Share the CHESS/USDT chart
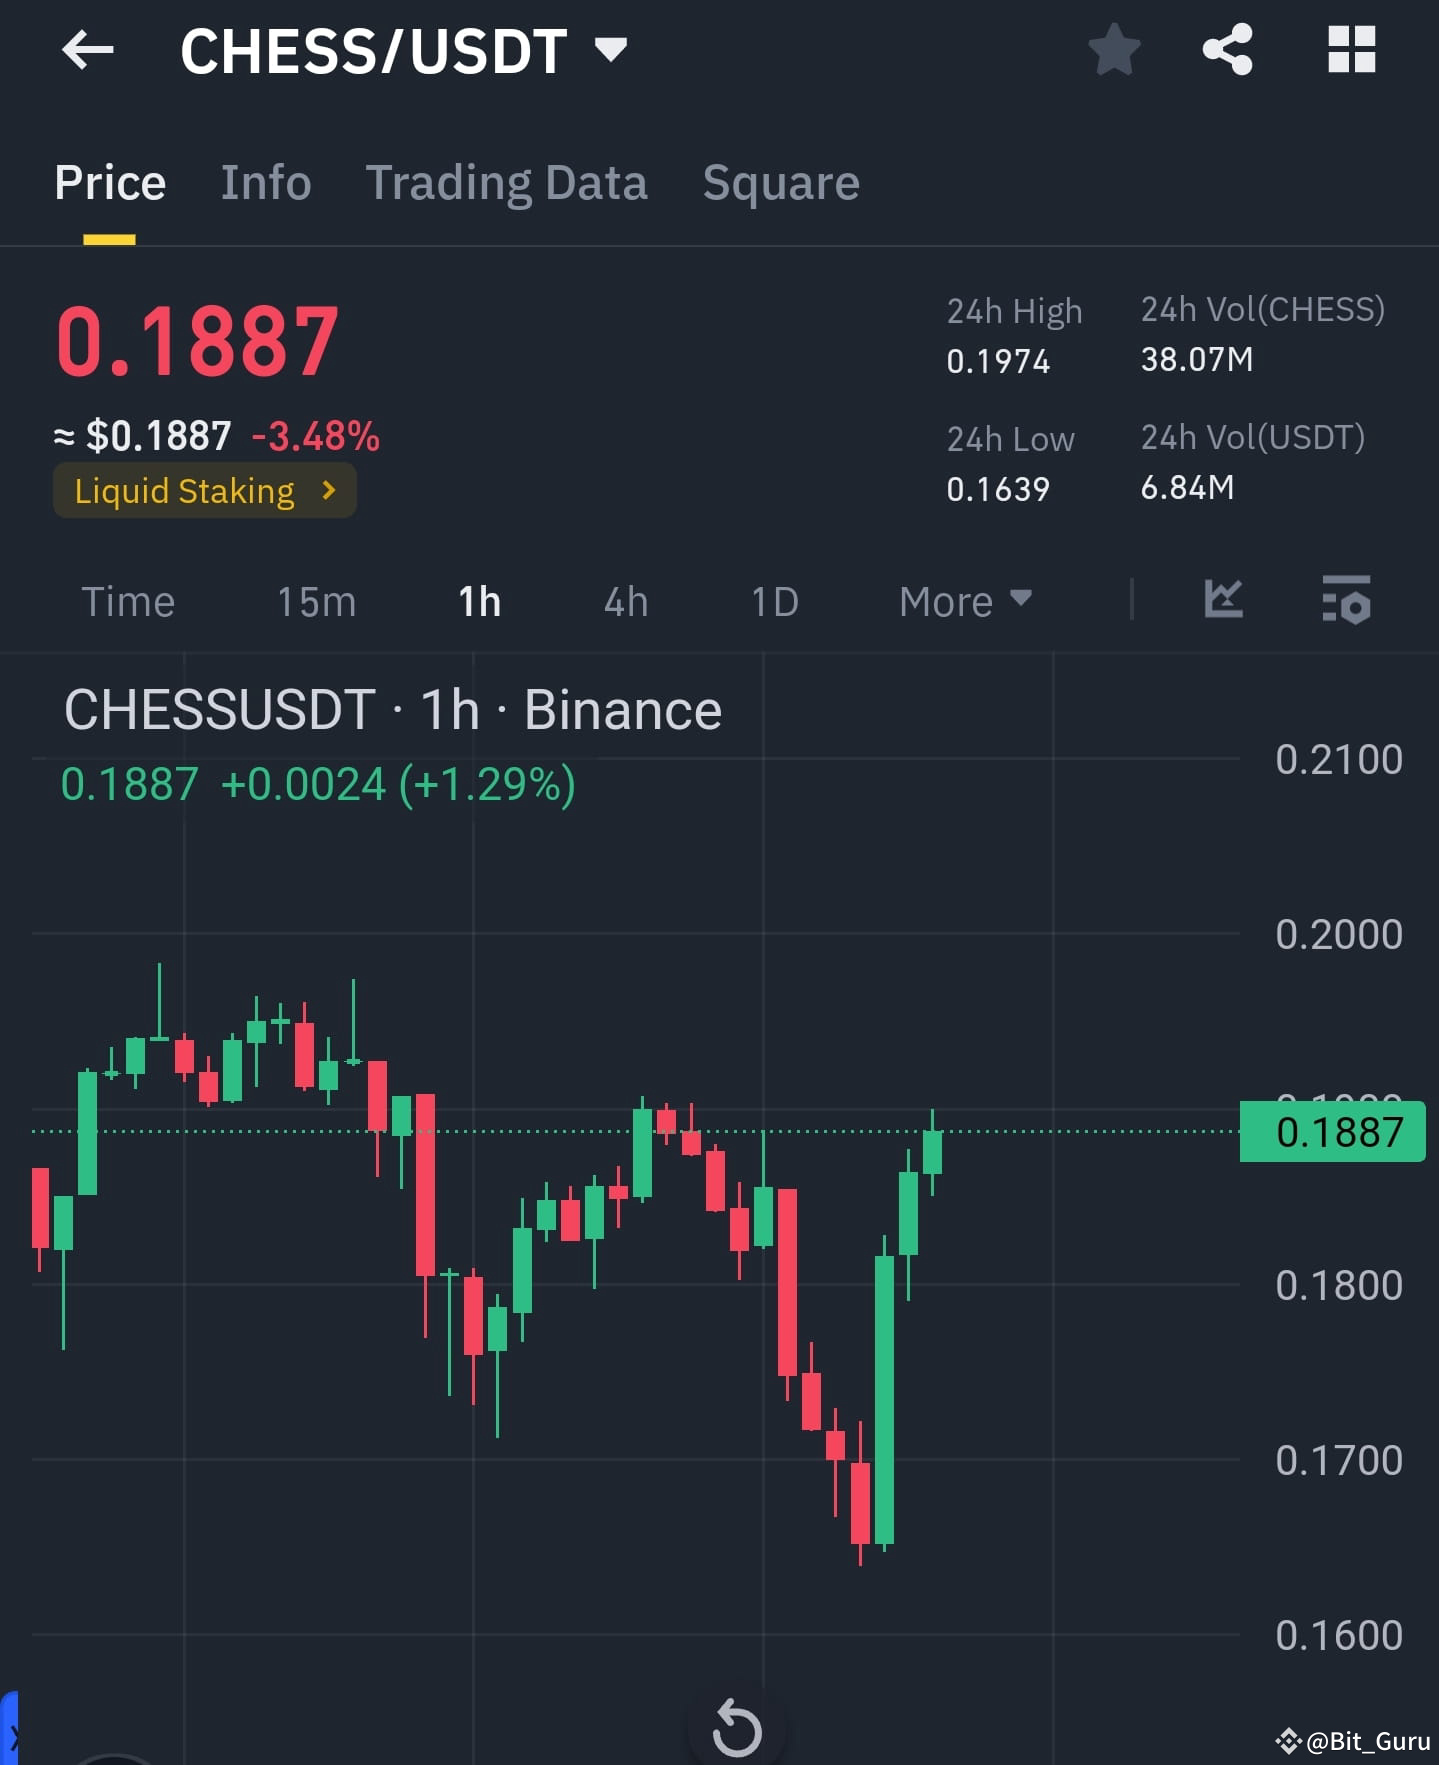Image resolution: width=1439 pixels, height=1765 pixels. (x=1226, y=50)
